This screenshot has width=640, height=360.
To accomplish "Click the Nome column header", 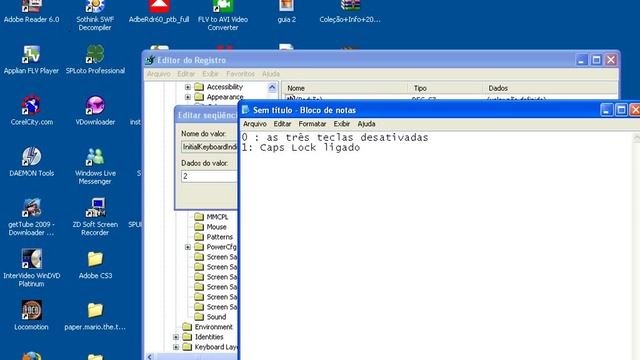I will [345, 88].
